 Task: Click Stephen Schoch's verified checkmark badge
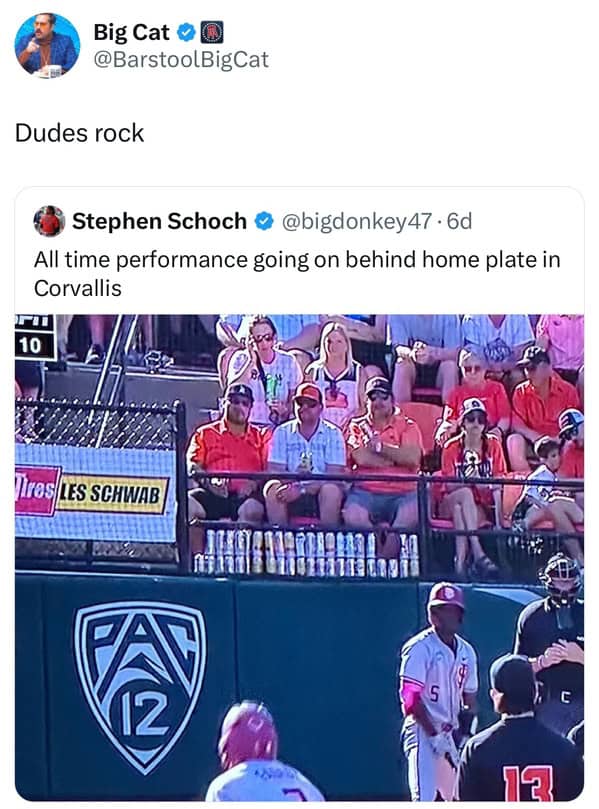coord(264,221)
